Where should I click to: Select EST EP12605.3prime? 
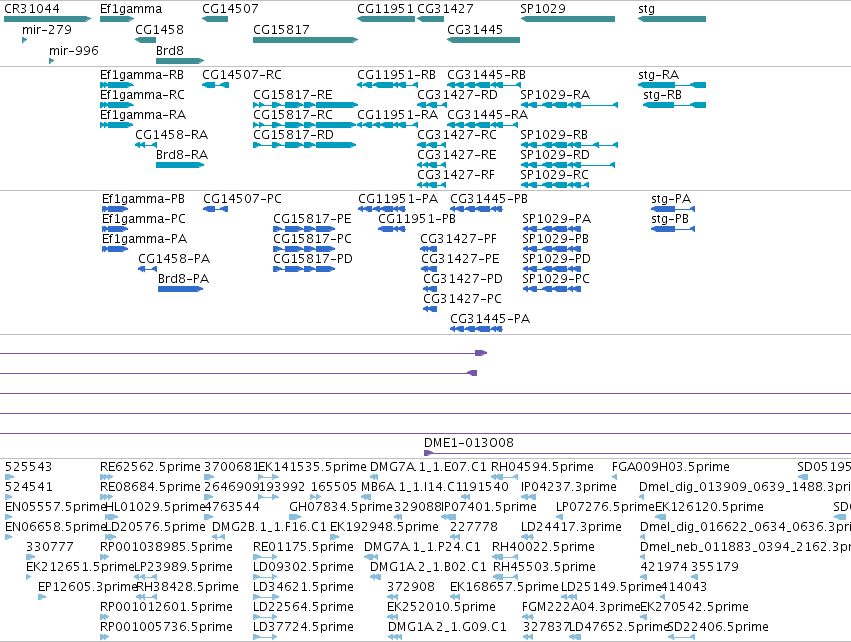coord(86,587)
